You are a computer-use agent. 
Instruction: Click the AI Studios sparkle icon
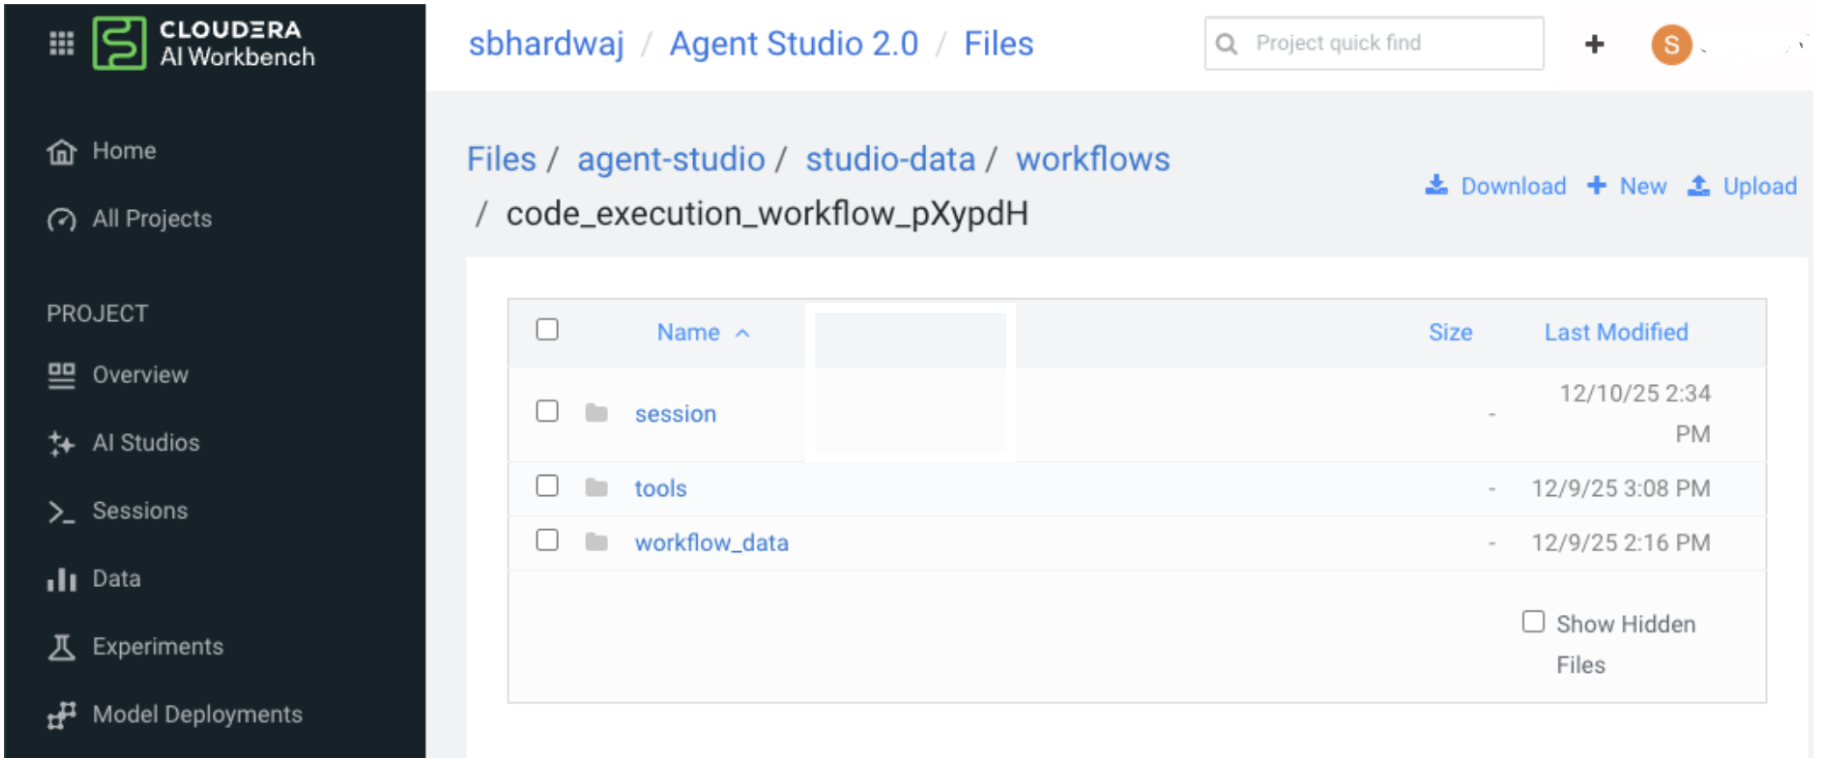[x=61, y=443]
